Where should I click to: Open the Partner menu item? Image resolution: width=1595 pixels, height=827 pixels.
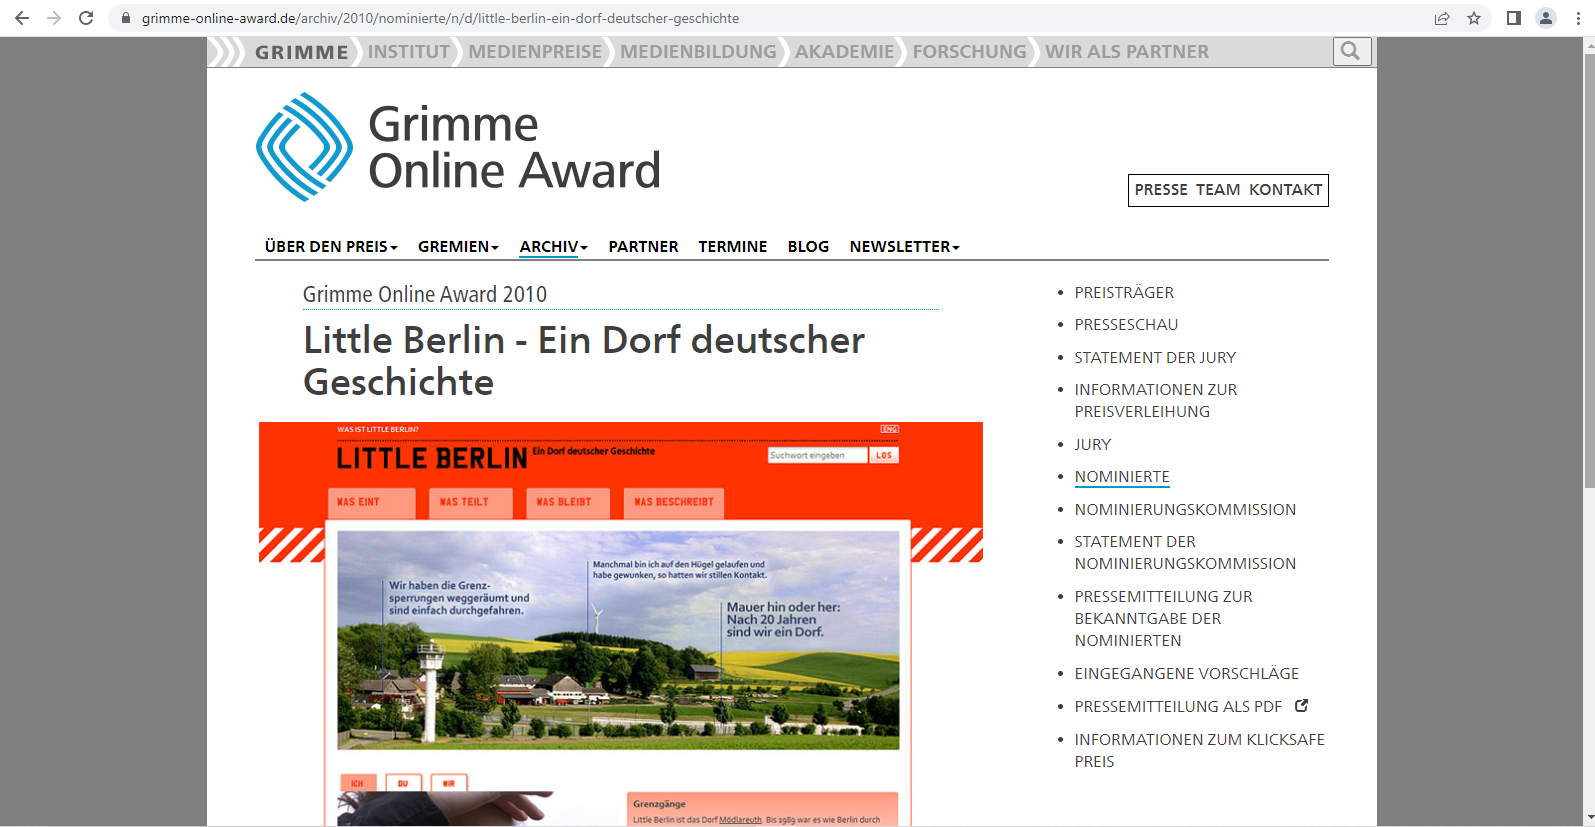pos(643,246)
